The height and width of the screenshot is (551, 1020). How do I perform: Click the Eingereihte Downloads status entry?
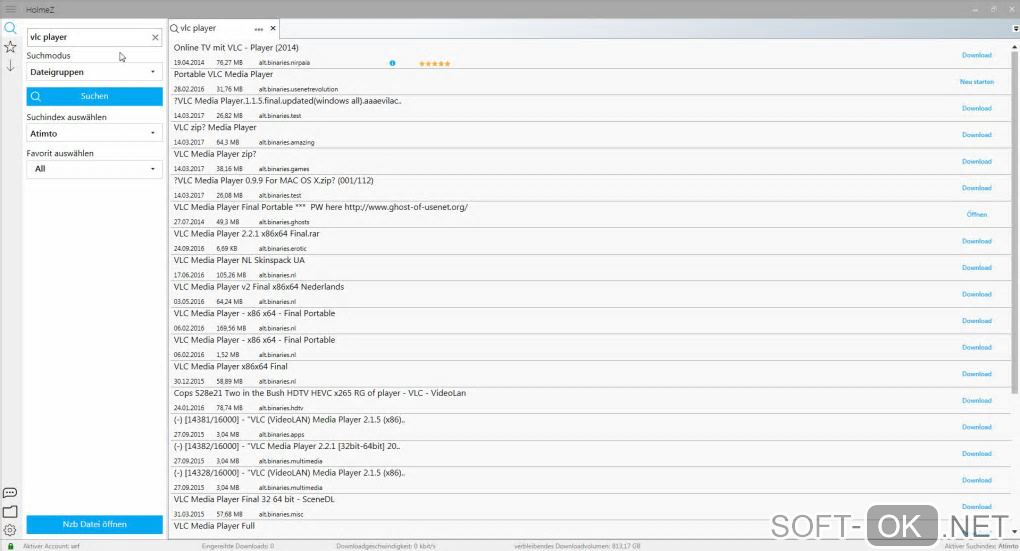pos(237,546)
